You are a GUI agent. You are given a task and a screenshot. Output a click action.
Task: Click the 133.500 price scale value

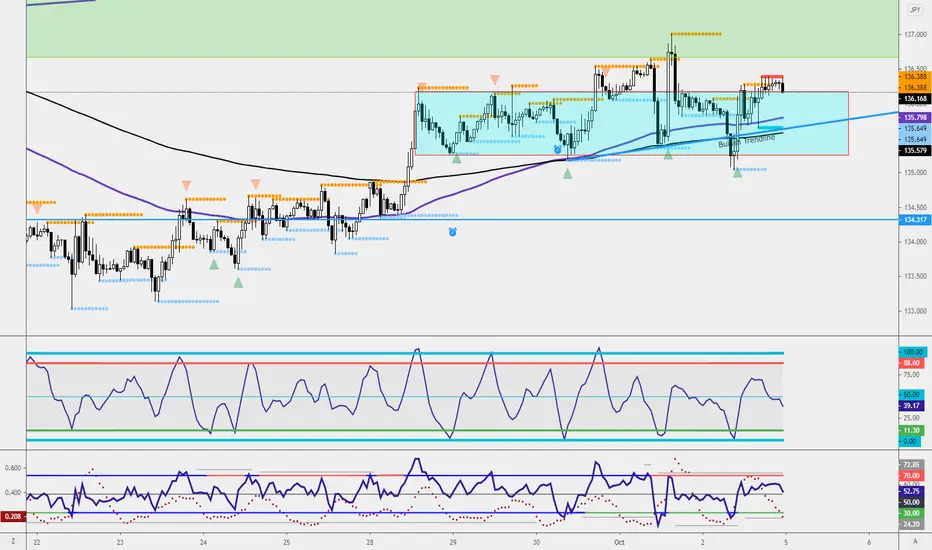click(915, 276)
